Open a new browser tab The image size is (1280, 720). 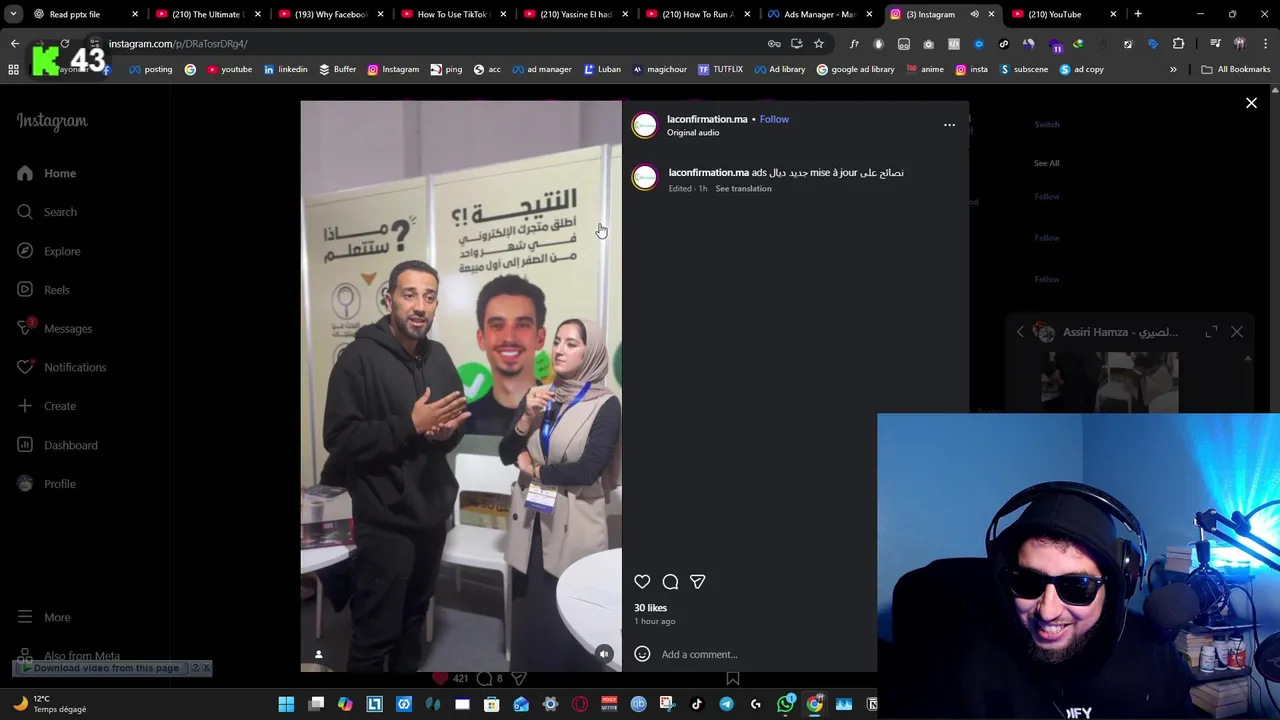[1138, 14]
